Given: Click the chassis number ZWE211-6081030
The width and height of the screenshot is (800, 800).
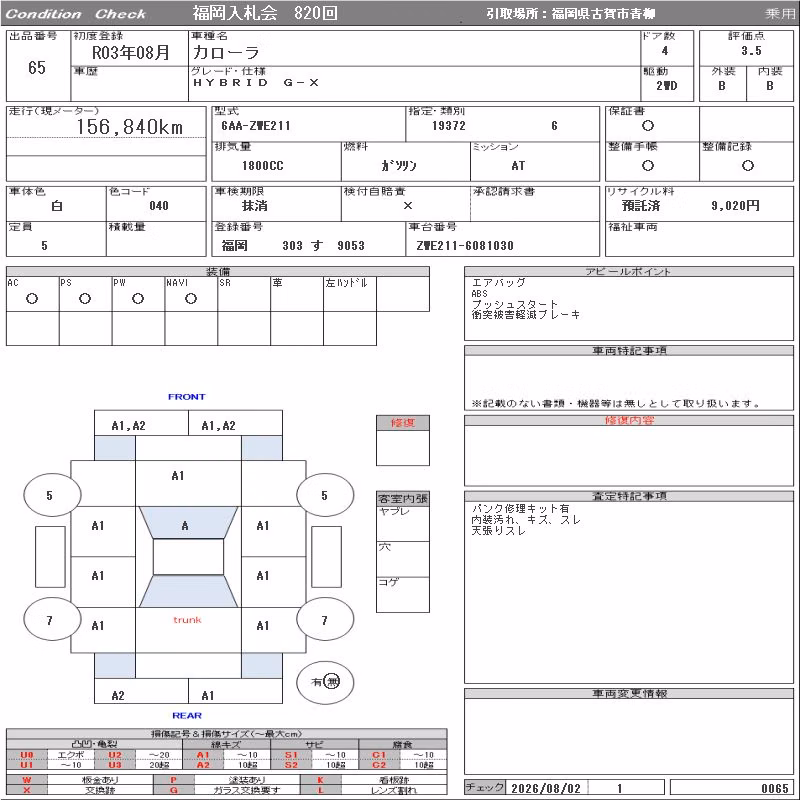Looking at the screenshot, I should pyautogui.click(x=465, y=246).
